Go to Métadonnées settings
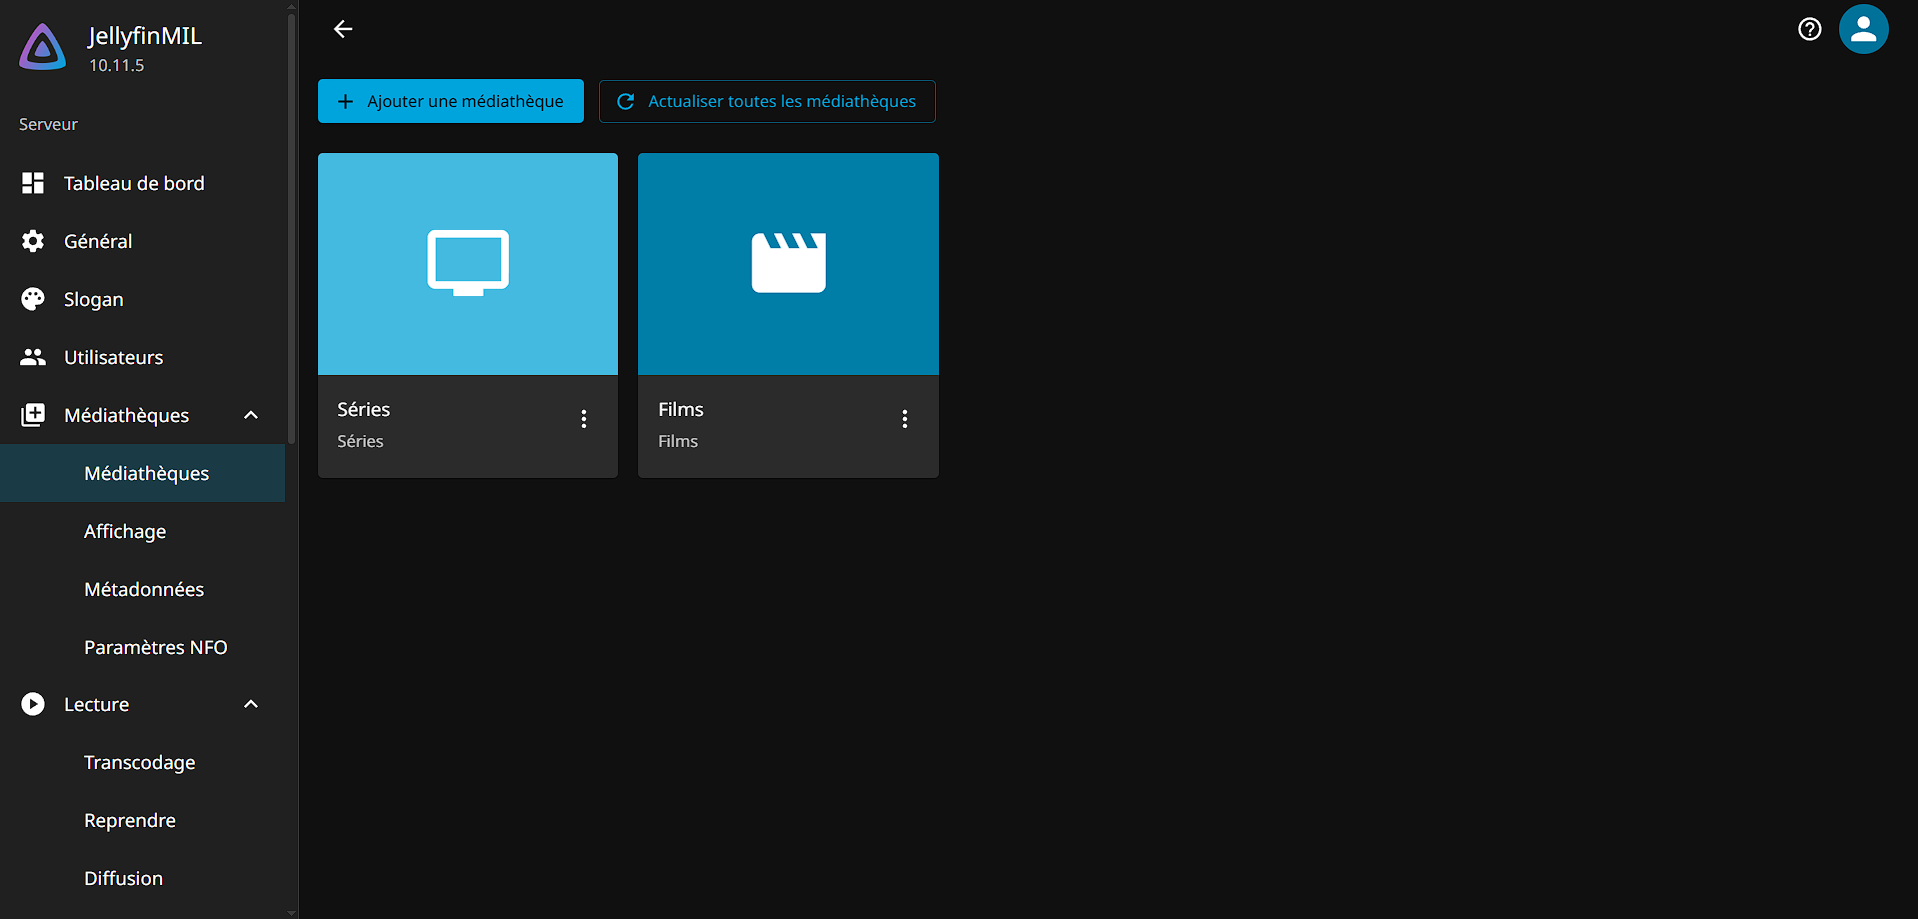Viewport: 1918px width, 919px height. [144, 589]
